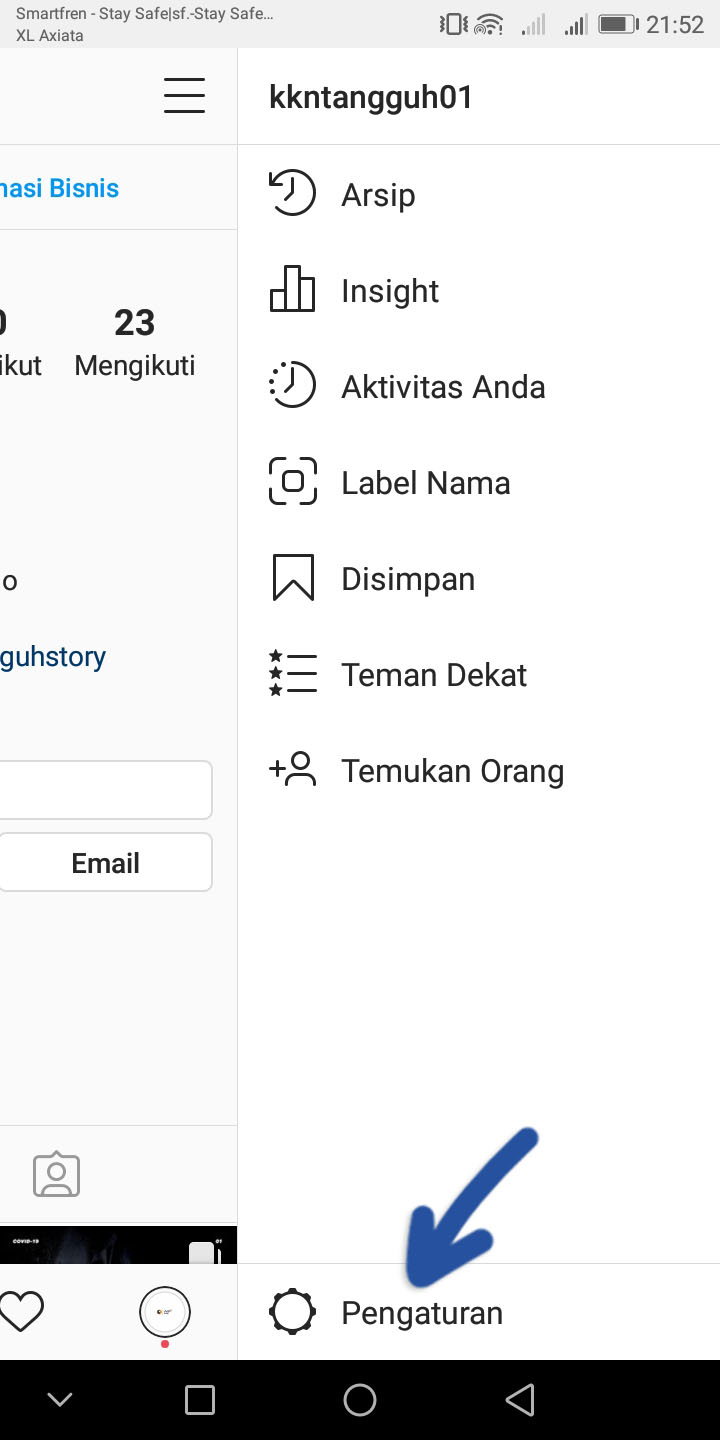Tap the guhstory highlighted link
The image size is (720, 1440).
pyautogui.click(x=52, y=656)
